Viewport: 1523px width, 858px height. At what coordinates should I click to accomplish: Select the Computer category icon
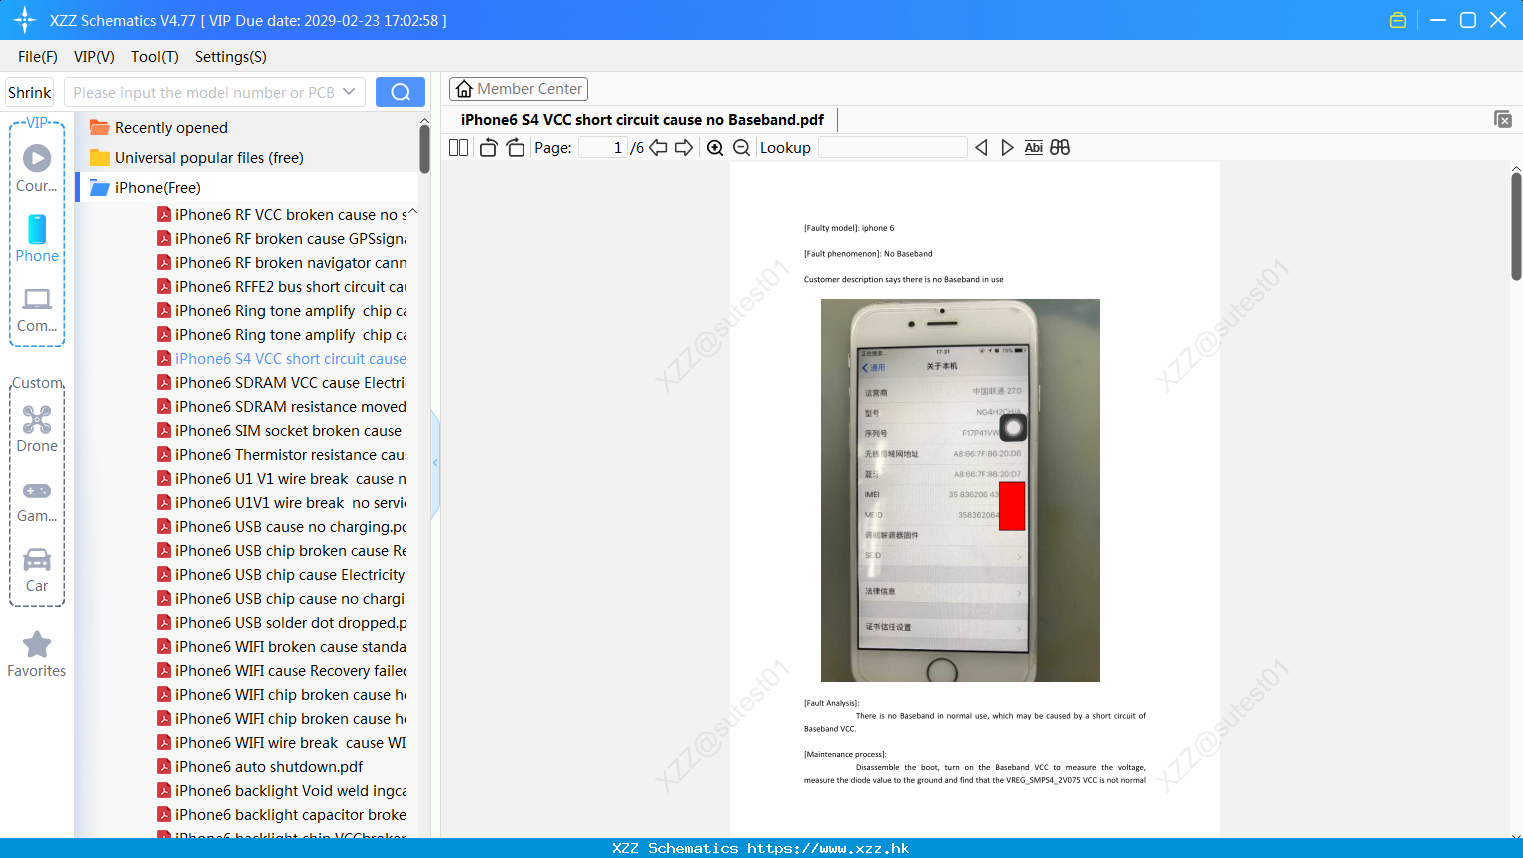point(37,309)
